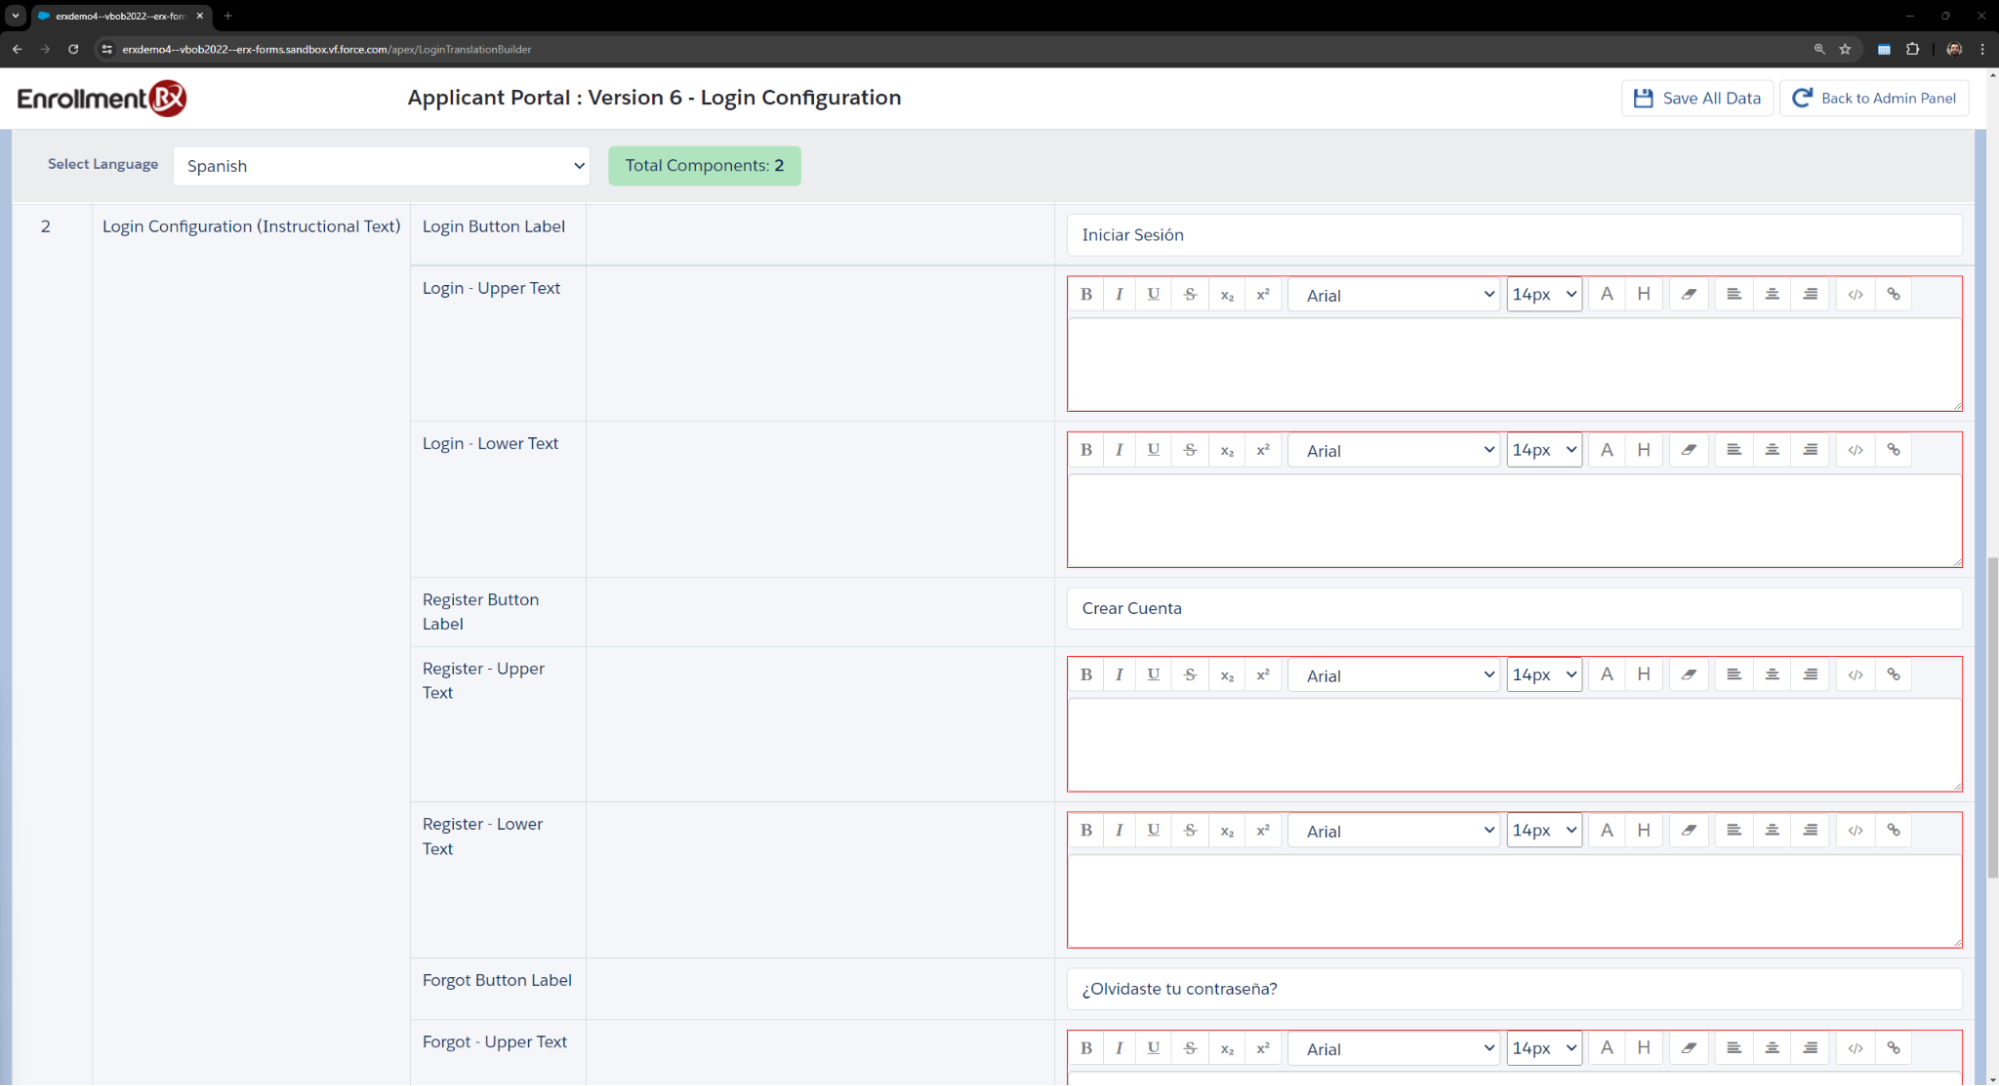The width and height of the screenshot is (1999, 1086).
Task: Click eraser clear-format icon in Login Upper editor
Action: point(1689,294)
